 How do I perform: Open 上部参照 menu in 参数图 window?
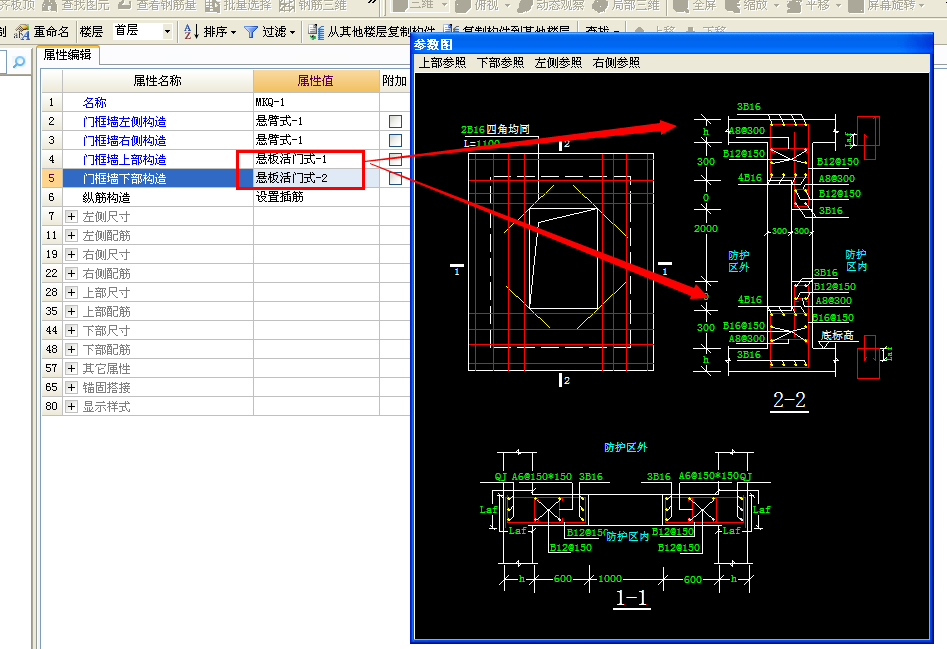(443, 63)
